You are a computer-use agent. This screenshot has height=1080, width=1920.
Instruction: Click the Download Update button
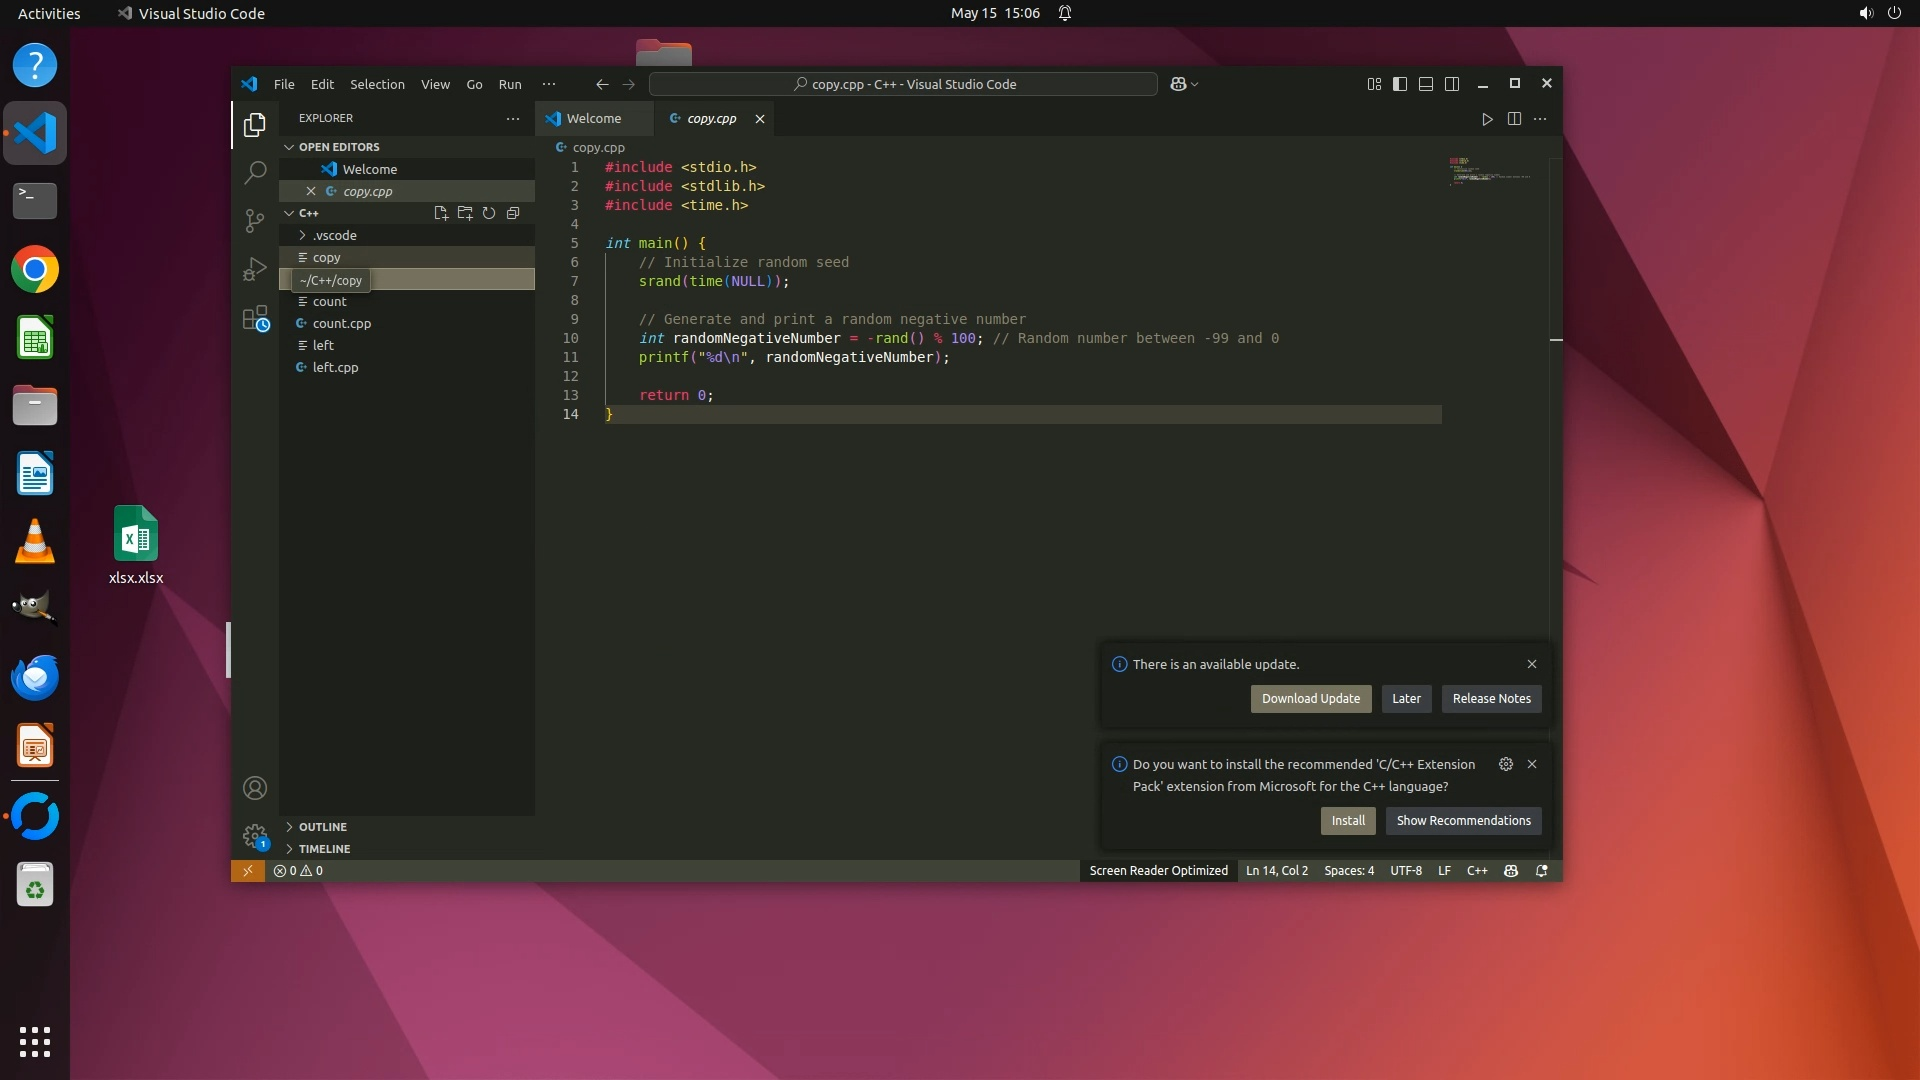[1310, 699]
